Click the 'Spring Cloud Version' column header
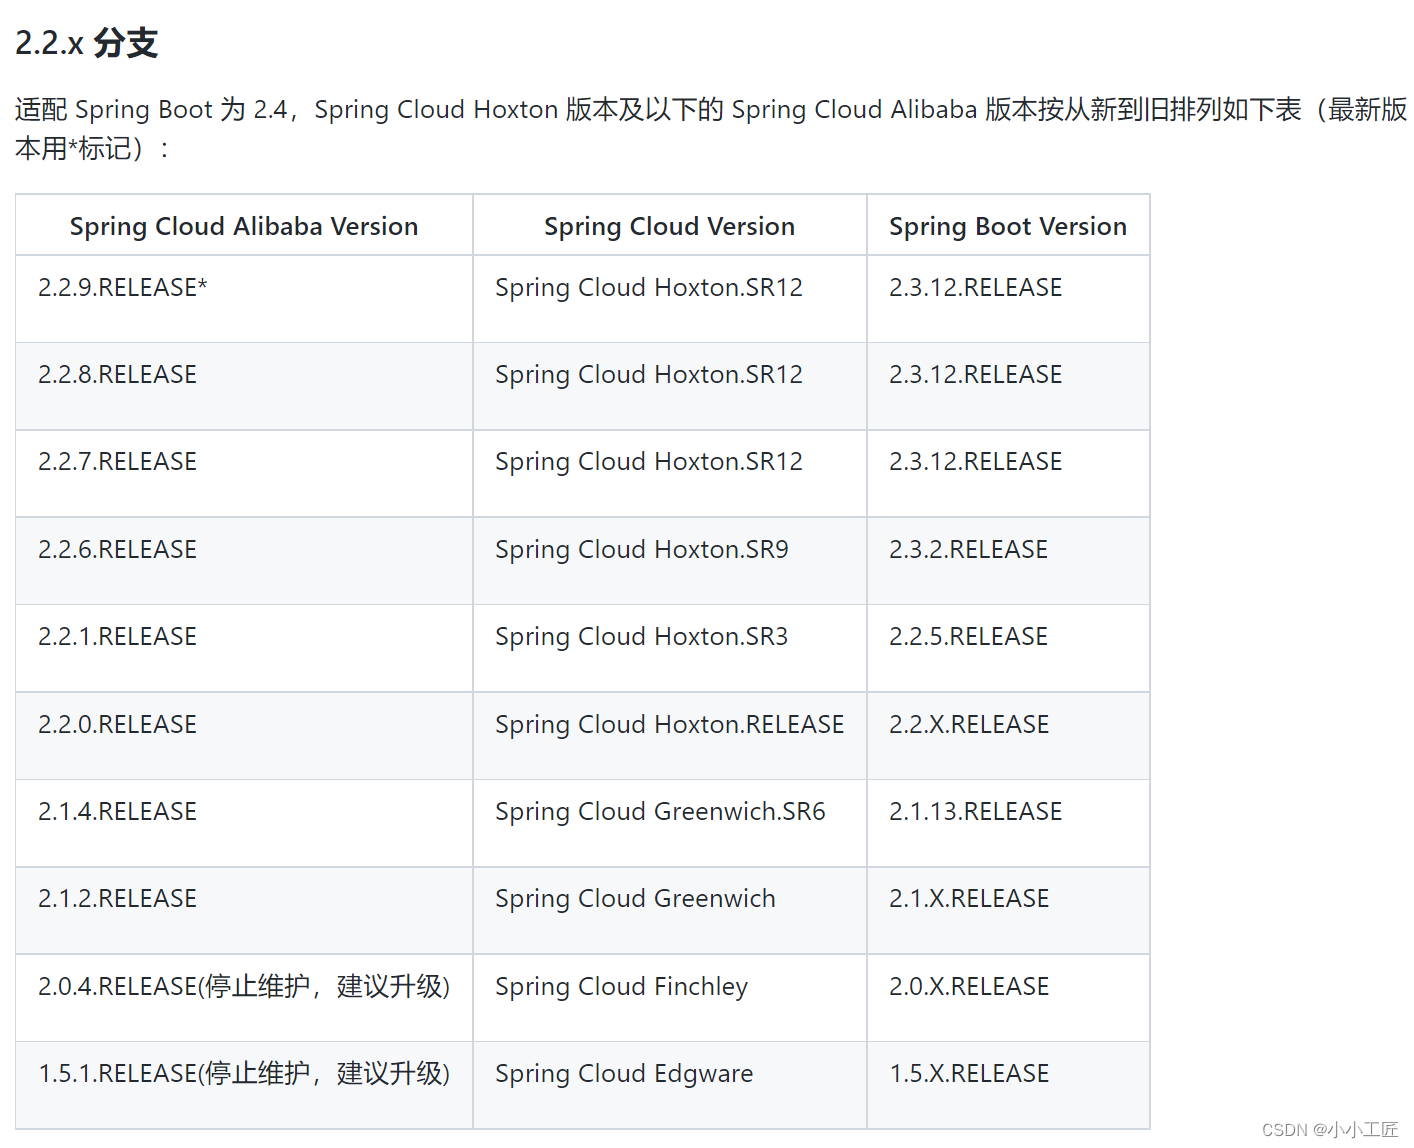The image size is (1414, 1148). pos(670,227)
